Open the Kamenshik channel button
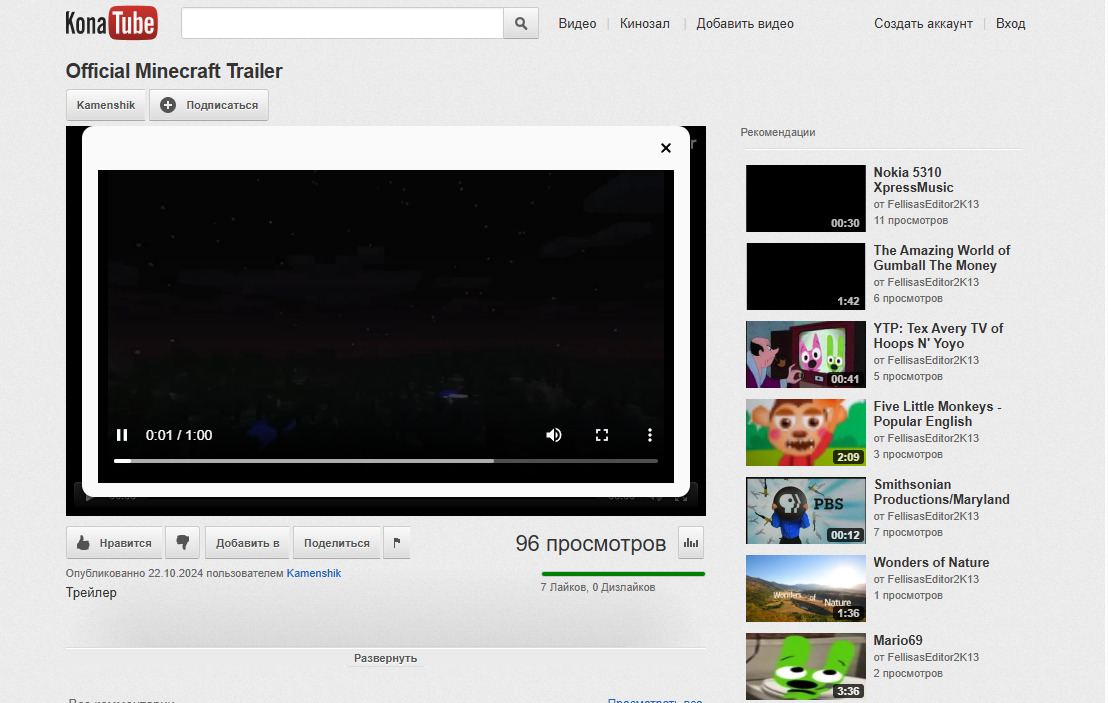This screenshot has width=1108, height=703. (106, 105)
